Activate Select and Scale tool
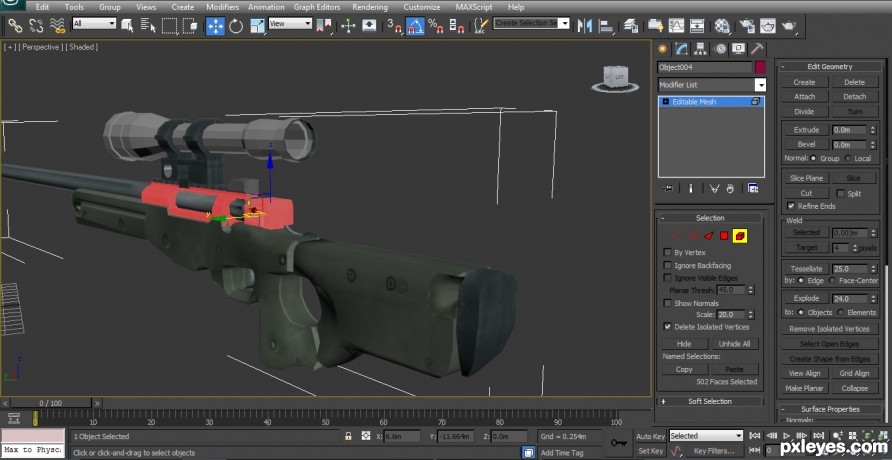892x460 pixels. (258, 26)
